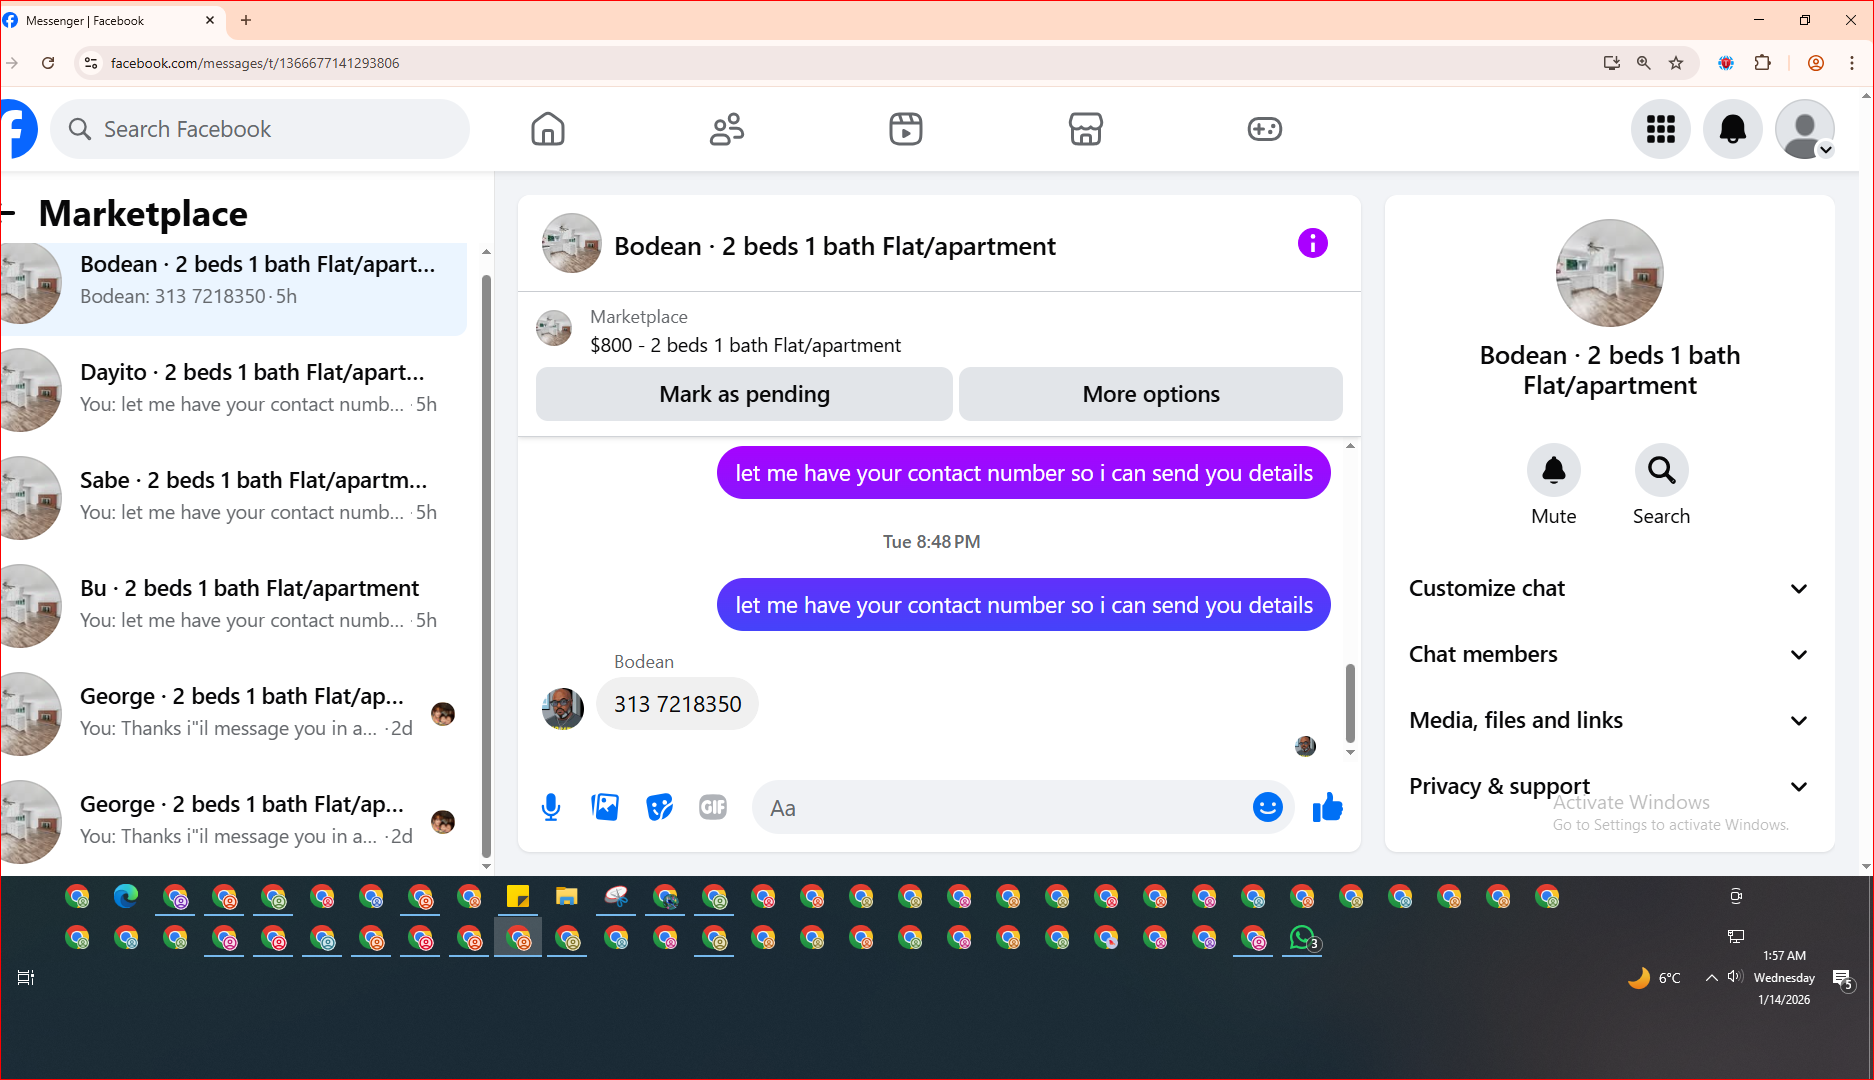Open the Video (Reels) icon

906,129
